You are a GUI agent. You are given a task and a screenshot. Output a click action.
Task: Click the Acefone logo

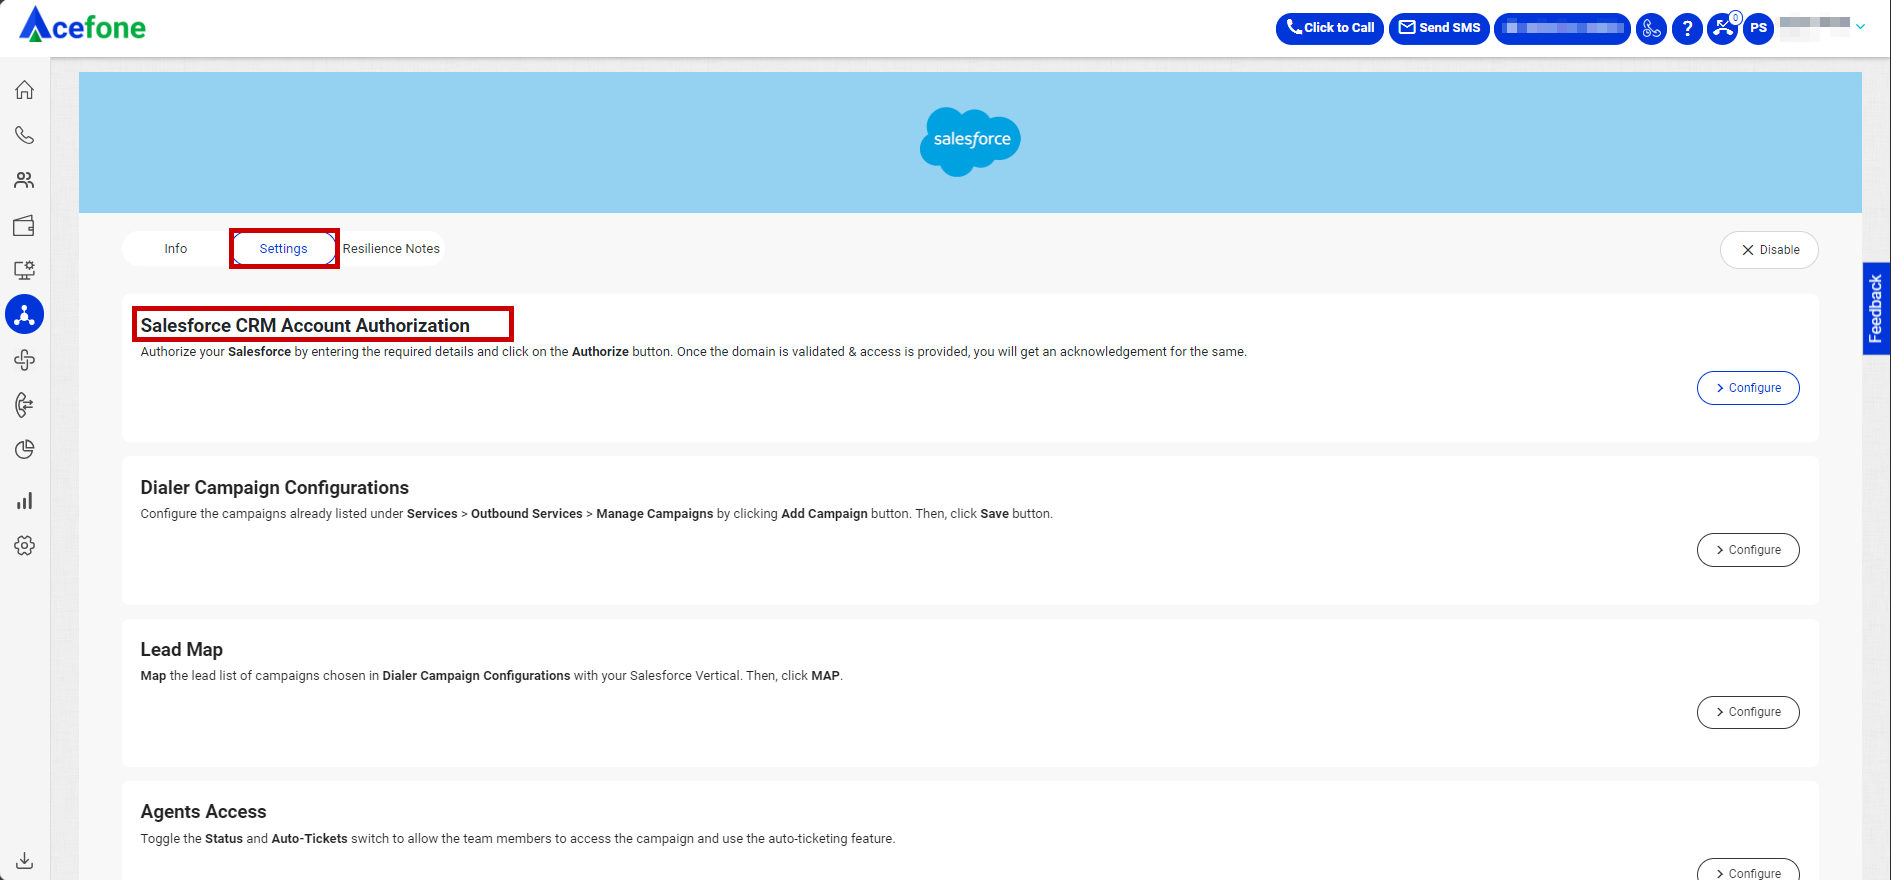tap(82, 25)
